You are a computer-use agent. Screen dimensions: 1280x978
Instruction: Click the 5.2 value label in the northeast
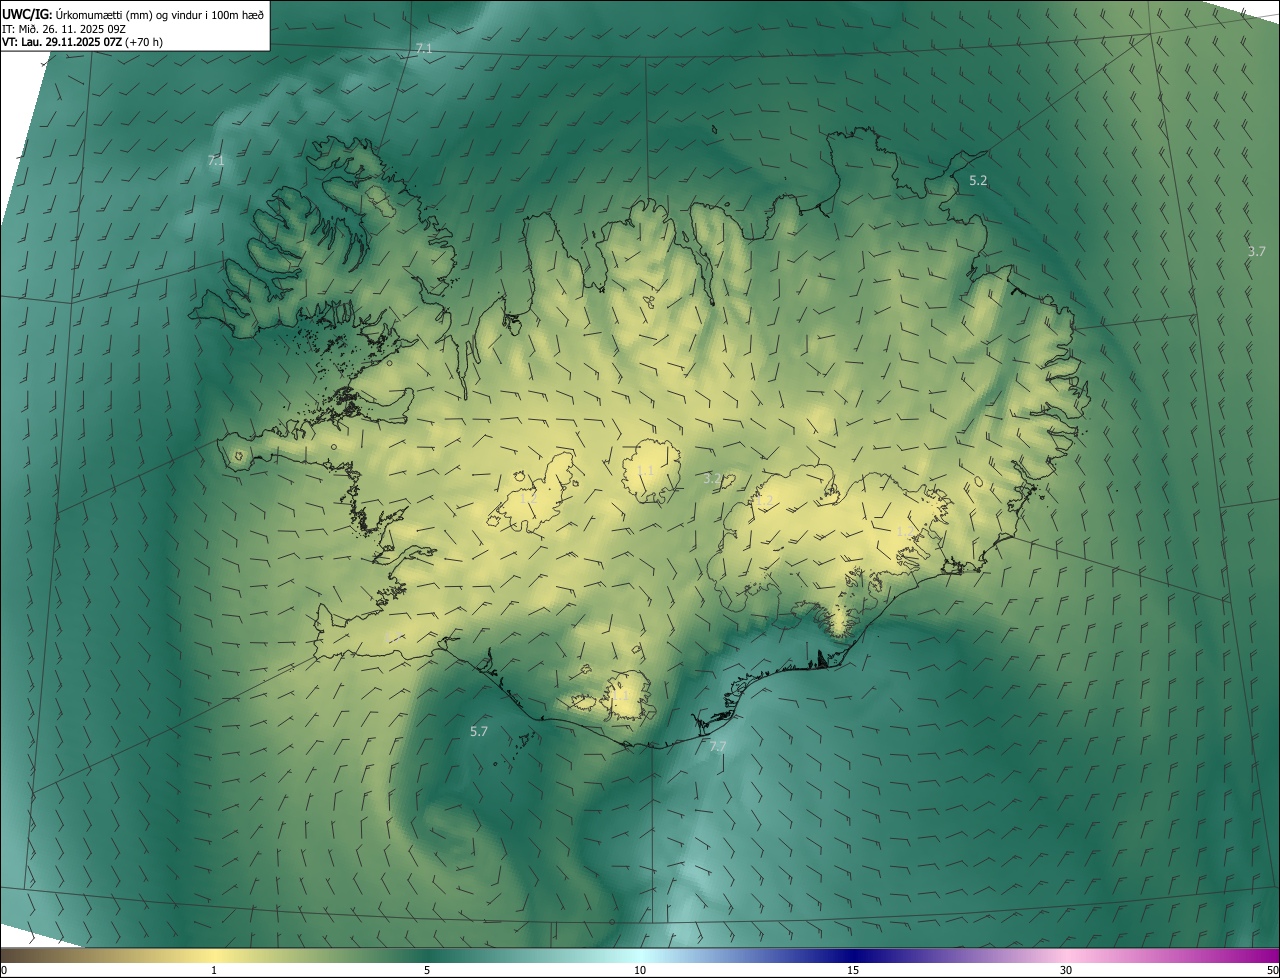click(978, 181)
